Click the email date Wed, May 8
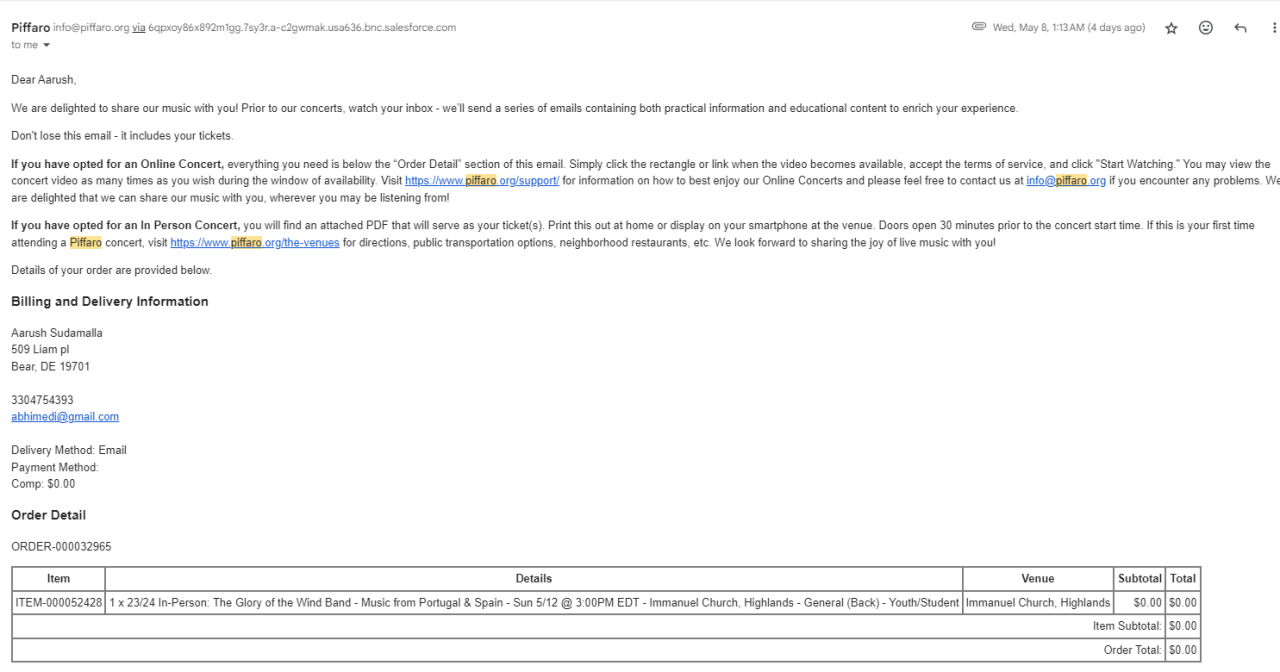1280x672 pixels. point(1069,28)
